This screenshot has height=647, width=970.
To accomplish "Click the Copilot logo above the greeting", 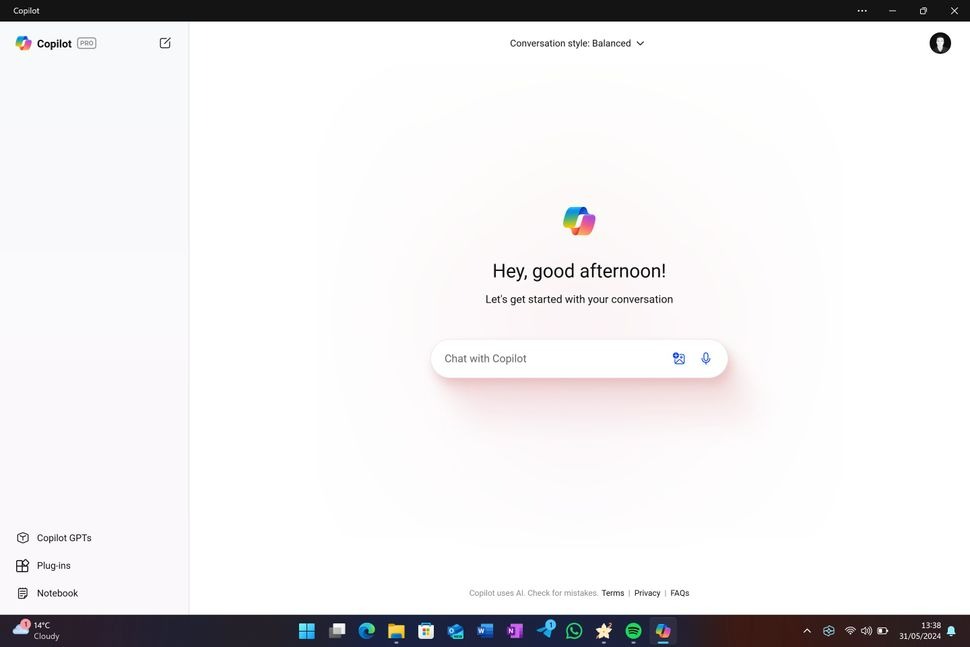I will point(578,220).
